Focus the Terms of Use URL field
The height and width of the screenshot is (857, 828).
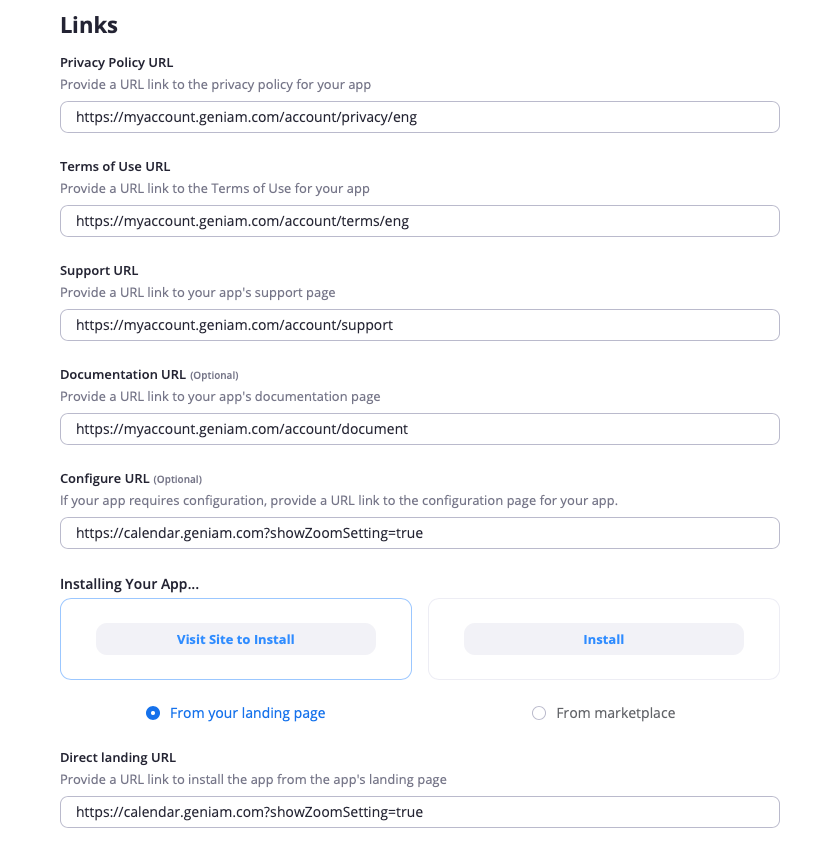(420, 221)
